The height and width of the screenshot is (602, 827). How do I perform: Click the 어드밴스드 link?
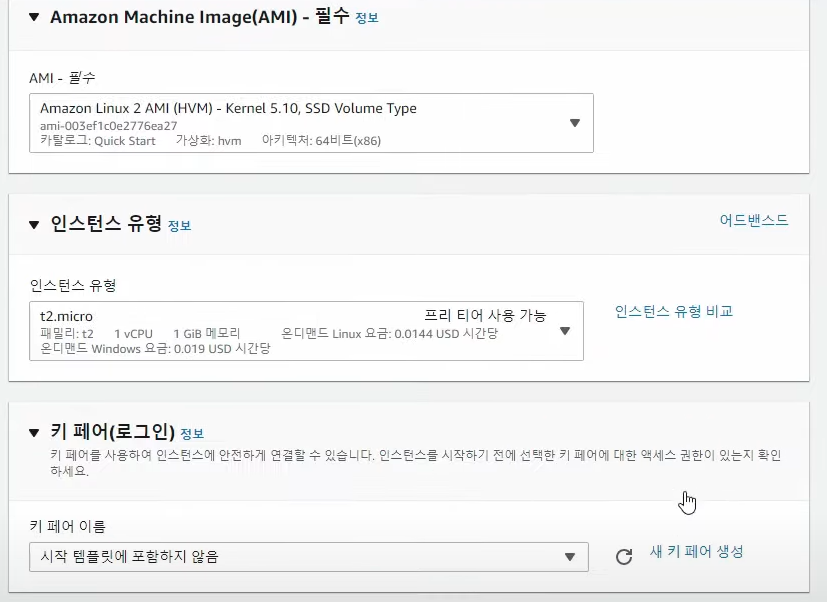(x=754, y=220)
